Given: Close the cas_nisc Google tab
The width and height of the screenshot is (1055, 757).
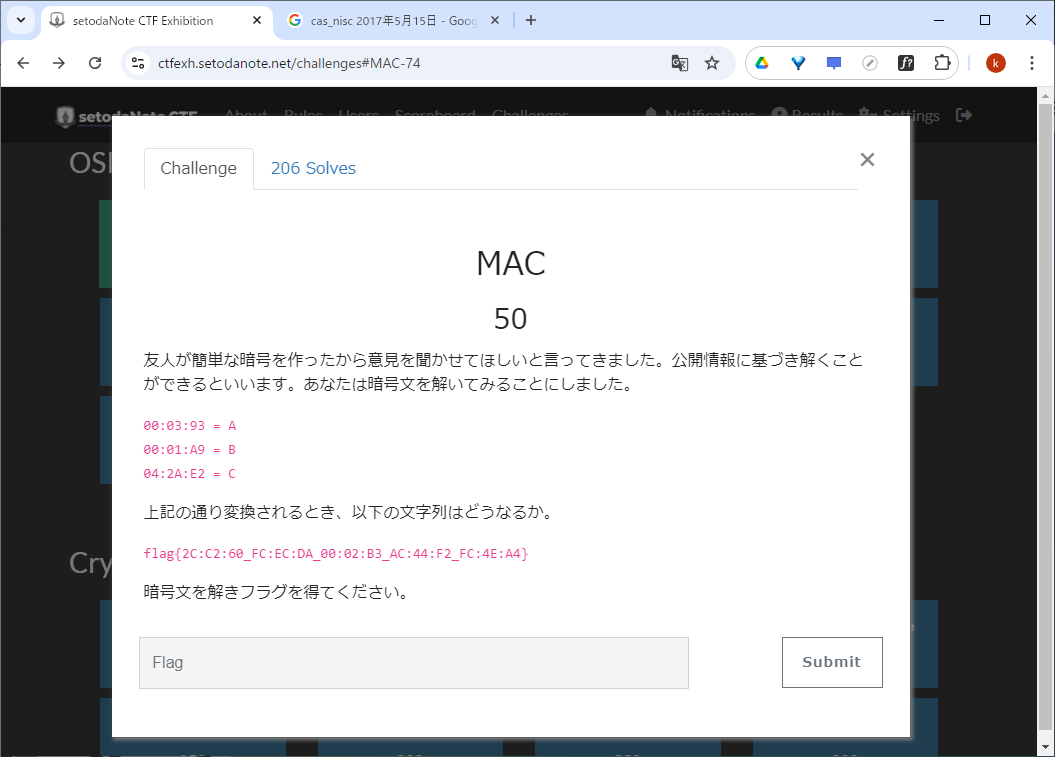Looking at the screenshot, I should pos(495,21).
